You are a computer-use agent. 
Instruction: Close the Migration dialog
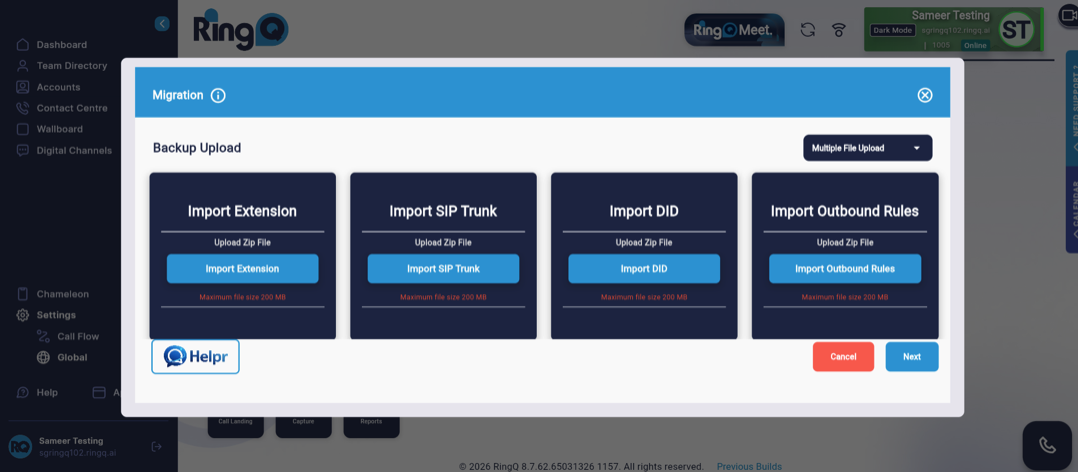point(925,95)
